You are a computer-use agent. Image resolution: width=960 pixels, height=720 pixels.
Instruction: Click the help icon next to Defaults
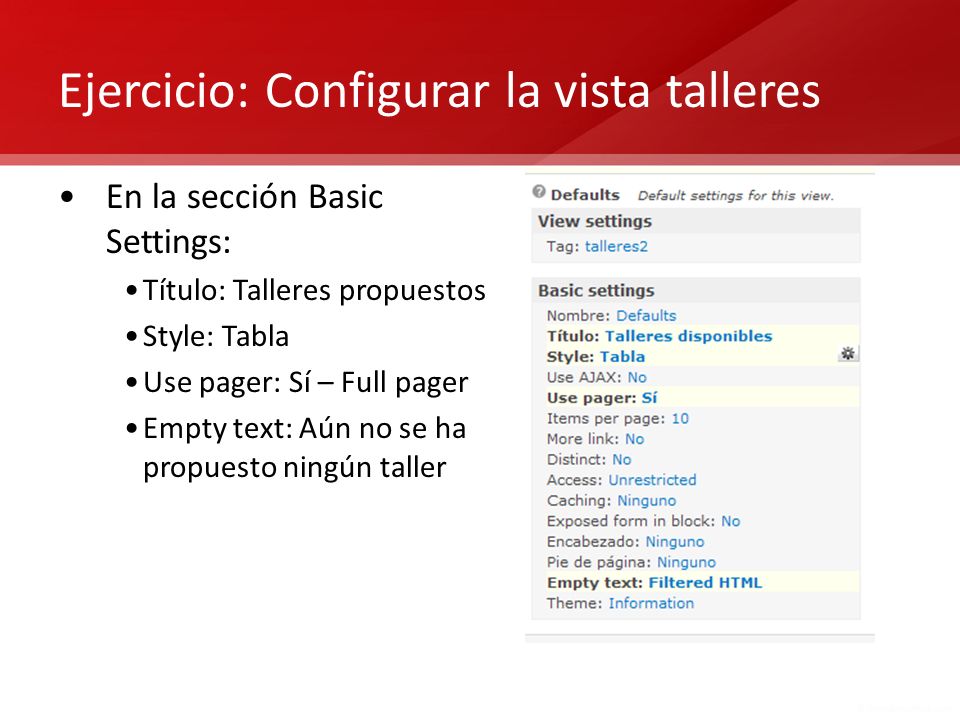click(539, 192)
